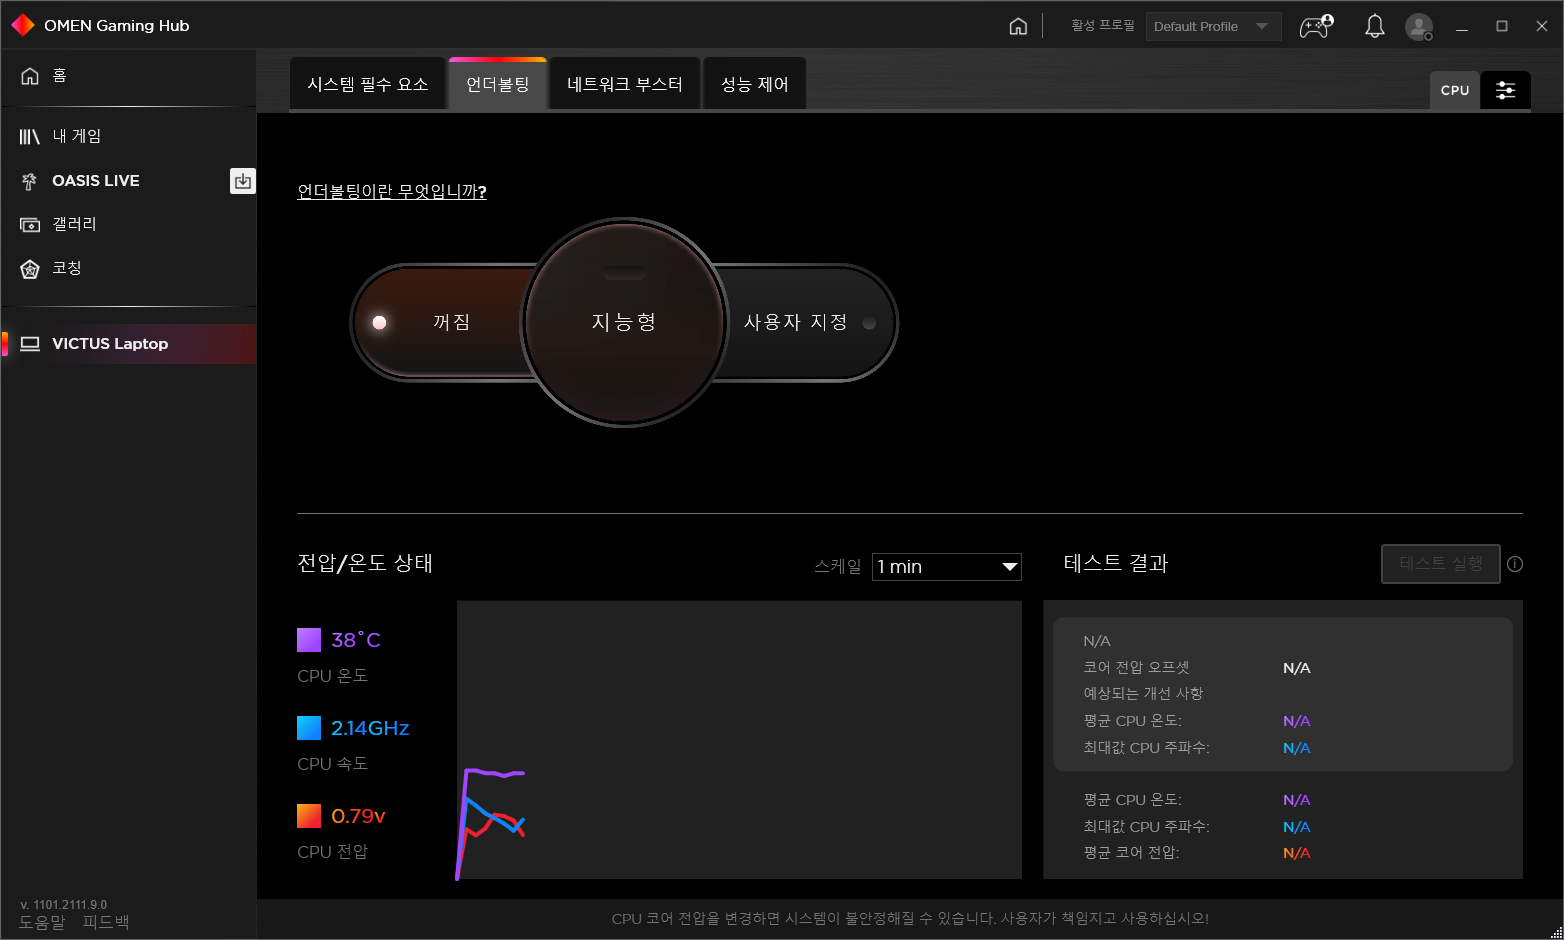The image size is (1564, 940).
Task: Click the 내 게임 library icon
Action: click(30, 137)
